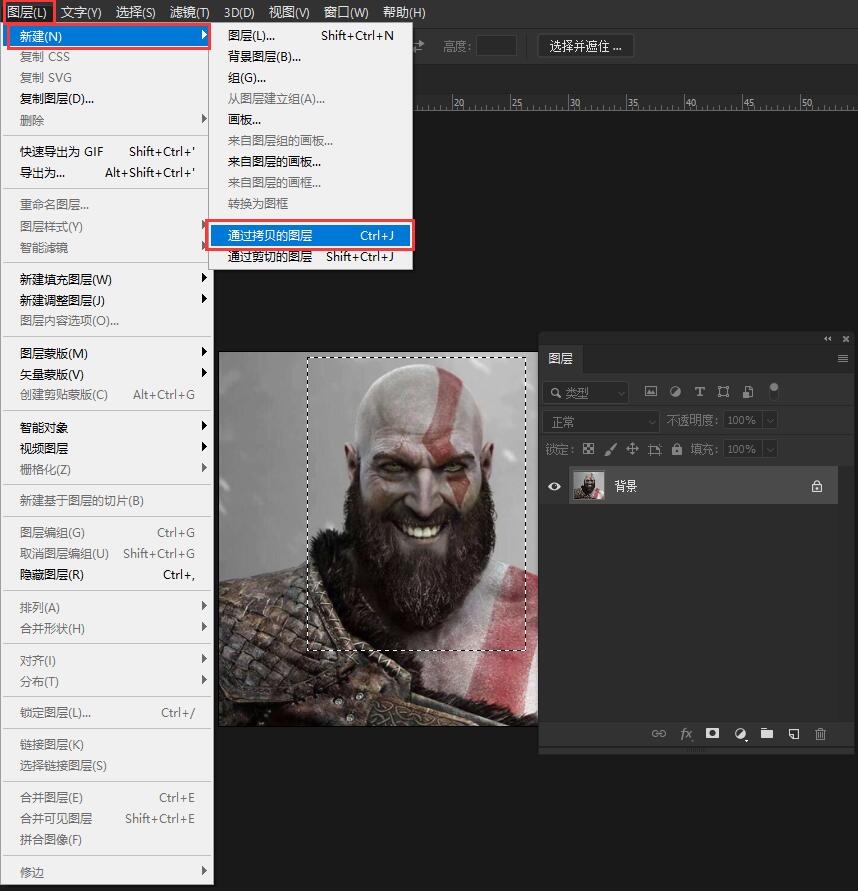The image size is (858, 891).
Task: Click the delete layer trash icon
Action: point(820,734)
